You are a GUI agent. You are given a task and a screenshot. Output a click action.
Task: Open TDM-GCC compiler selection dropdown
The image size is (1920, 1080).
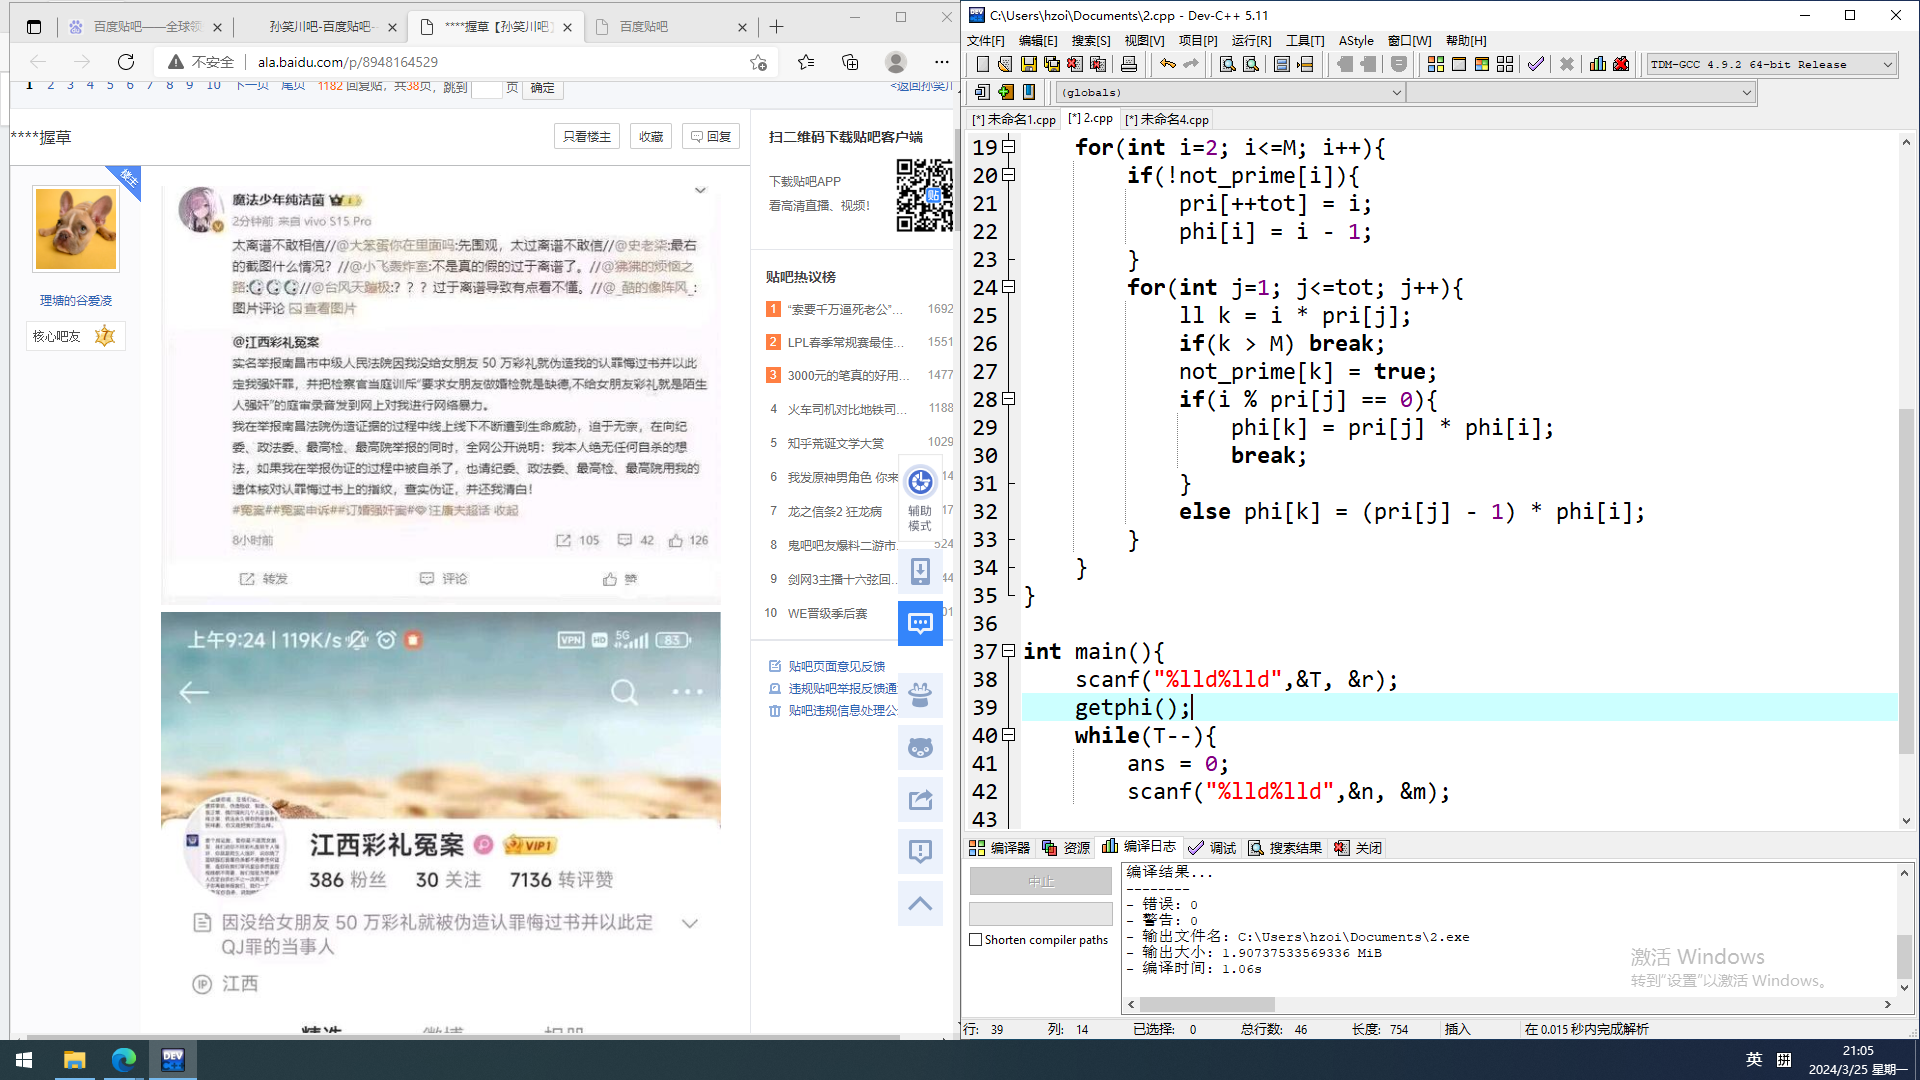coord(1887,65)
